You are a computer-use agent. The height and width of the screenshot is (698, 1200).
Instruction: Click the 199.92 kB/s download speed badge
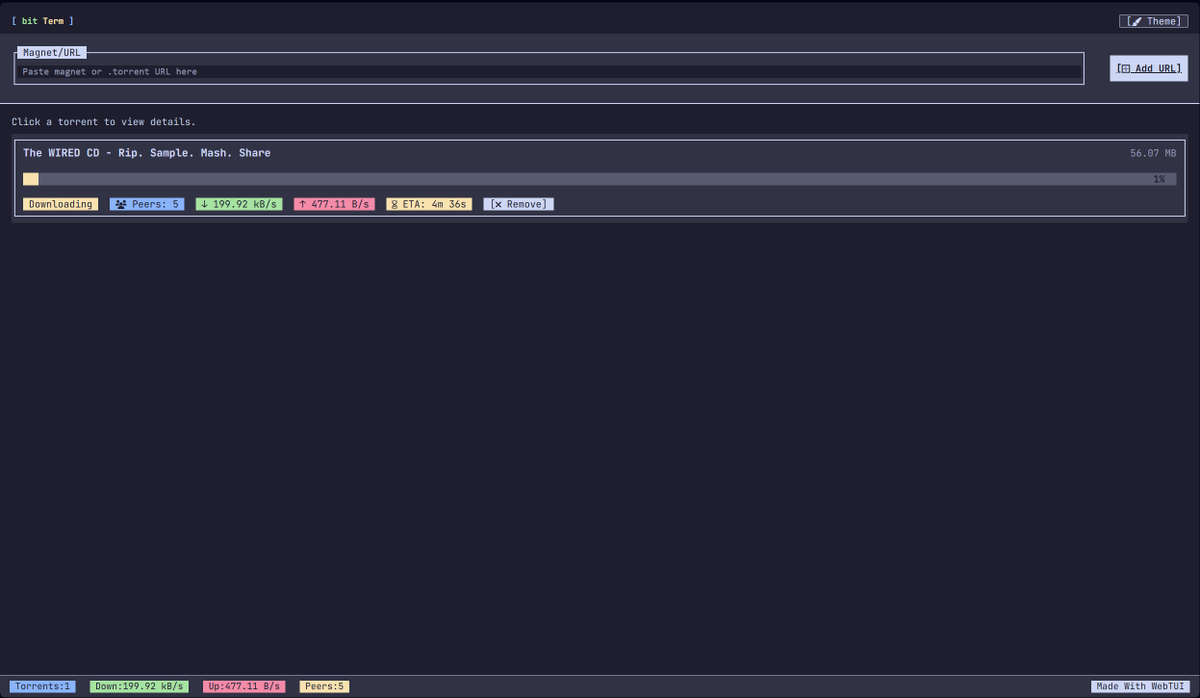(239, 204)
